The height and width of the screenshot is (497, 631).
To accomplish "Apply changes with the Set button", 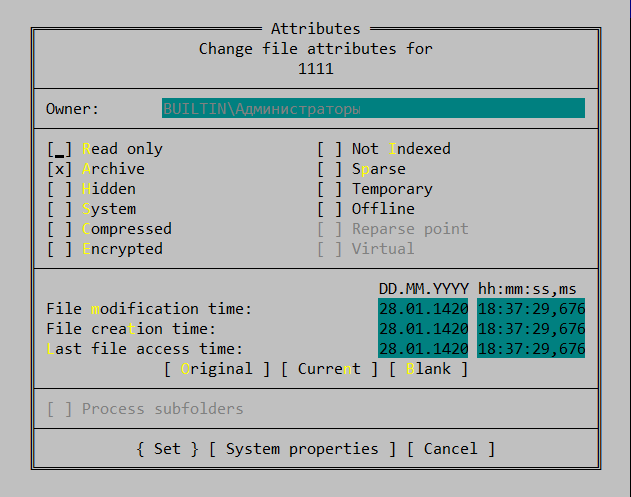I will click(x=167, y=449).
